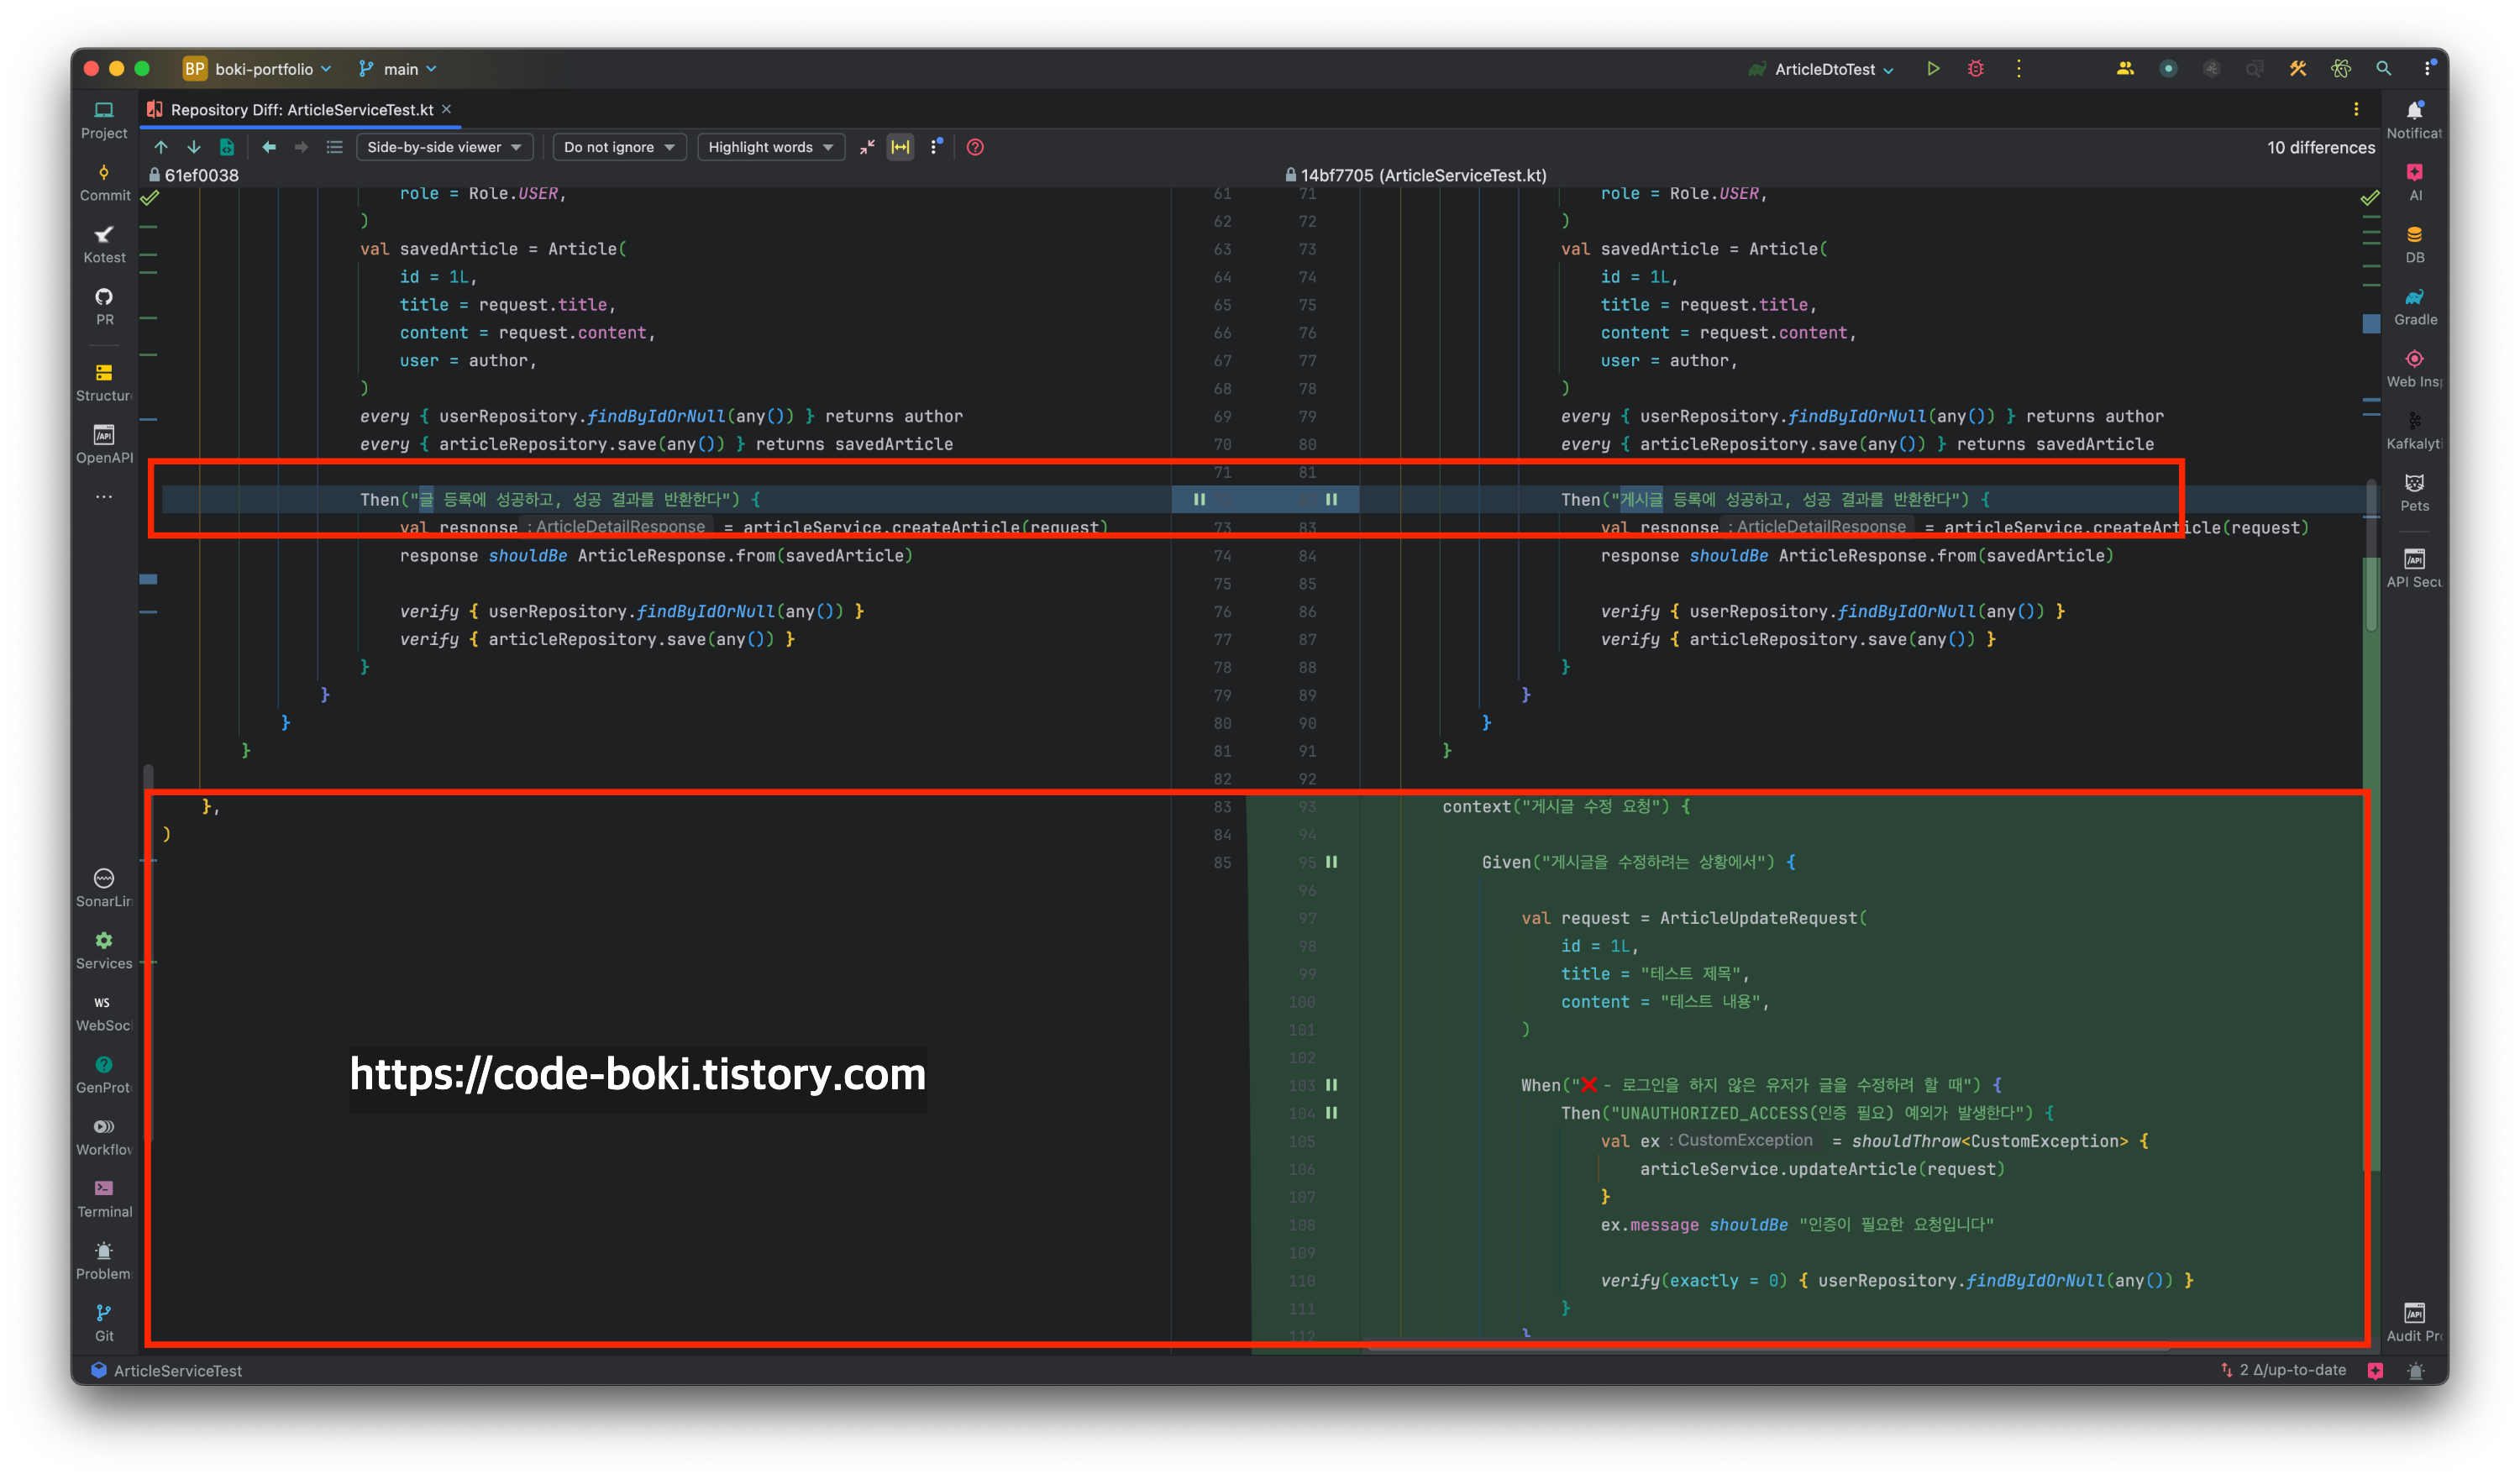Click the boki-portfolio project name

[264, 69]
